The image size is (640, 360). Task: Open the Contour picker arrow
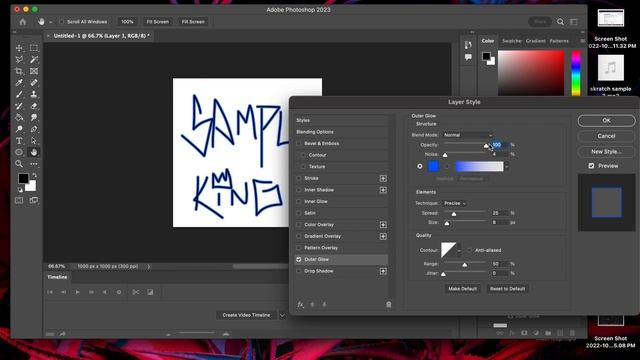[459, 250]
